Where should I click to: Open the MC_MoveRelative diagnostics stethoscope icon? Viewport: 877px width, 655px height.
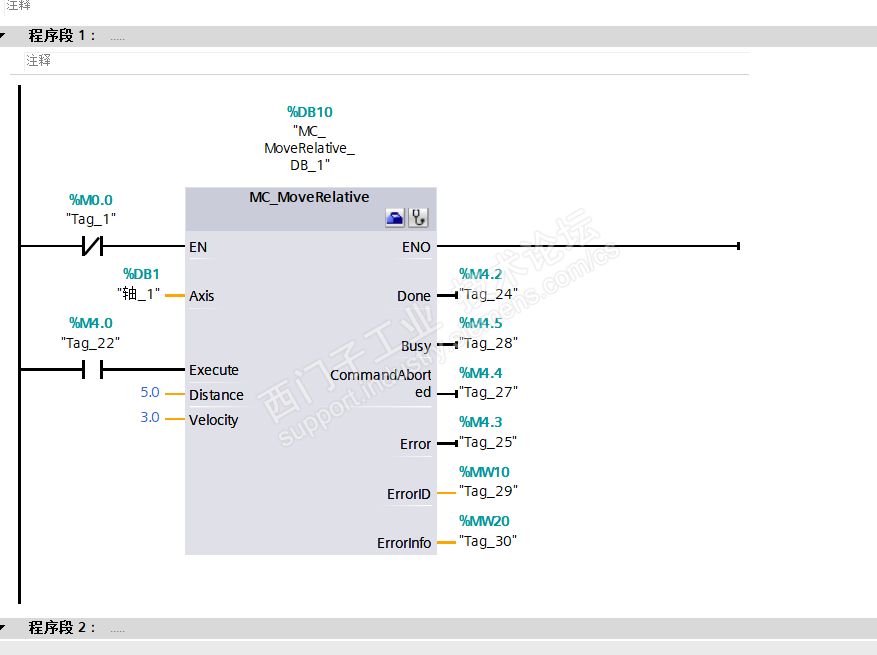coord(418,218)
